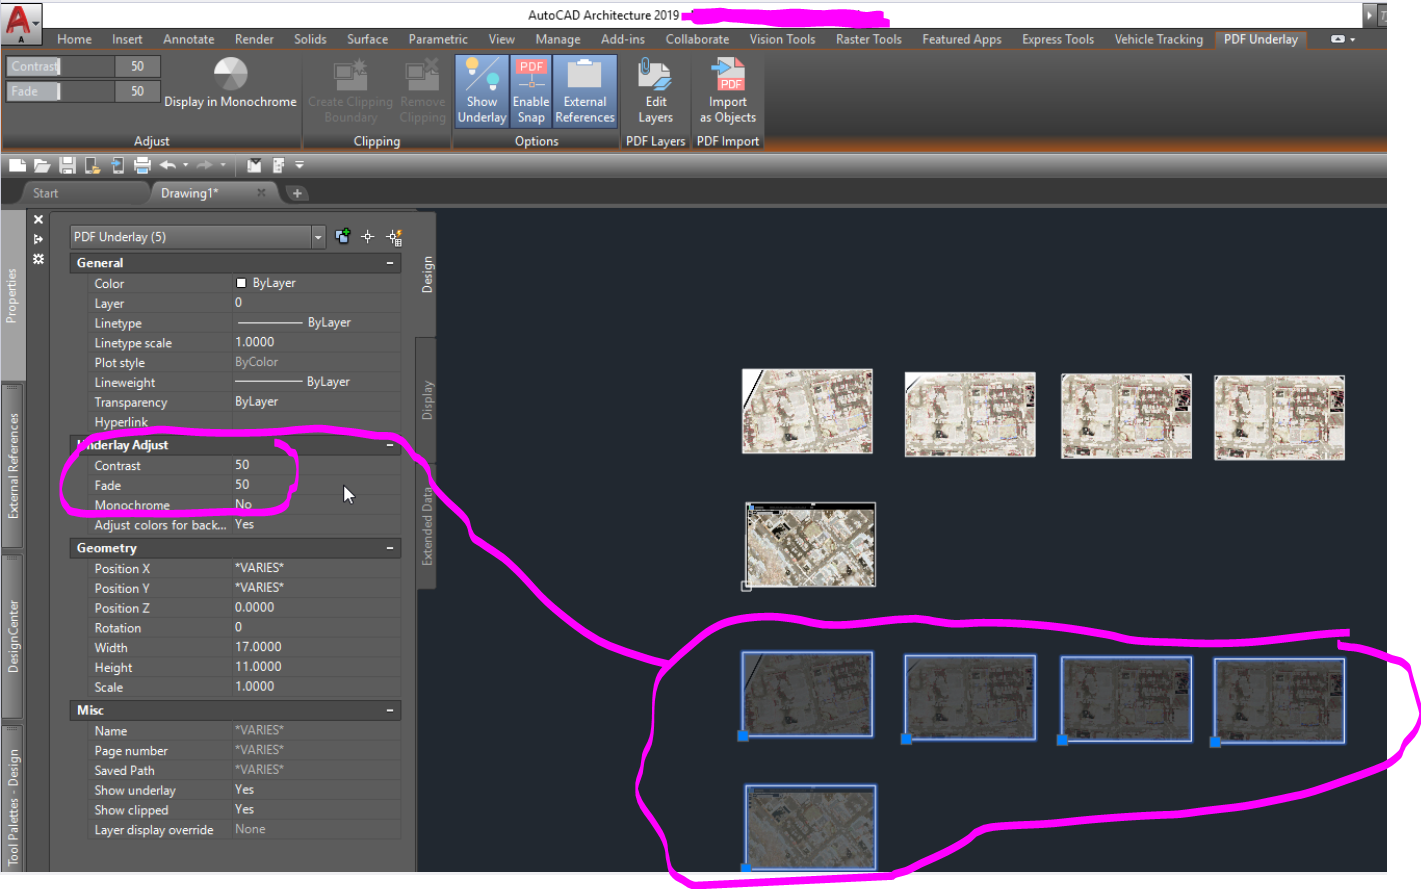1421x889 pixels.
Task: Collapse the Underlay Adjust section
Action: pos(390,445)
